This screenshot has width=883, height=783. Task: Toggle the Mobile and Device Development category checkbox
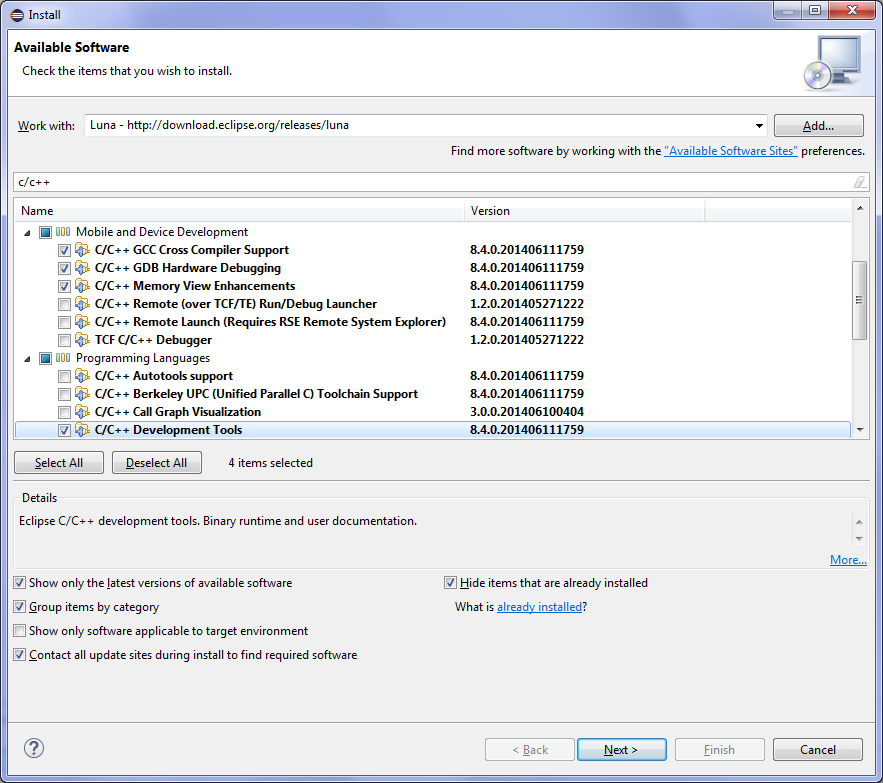click(46, 232)
